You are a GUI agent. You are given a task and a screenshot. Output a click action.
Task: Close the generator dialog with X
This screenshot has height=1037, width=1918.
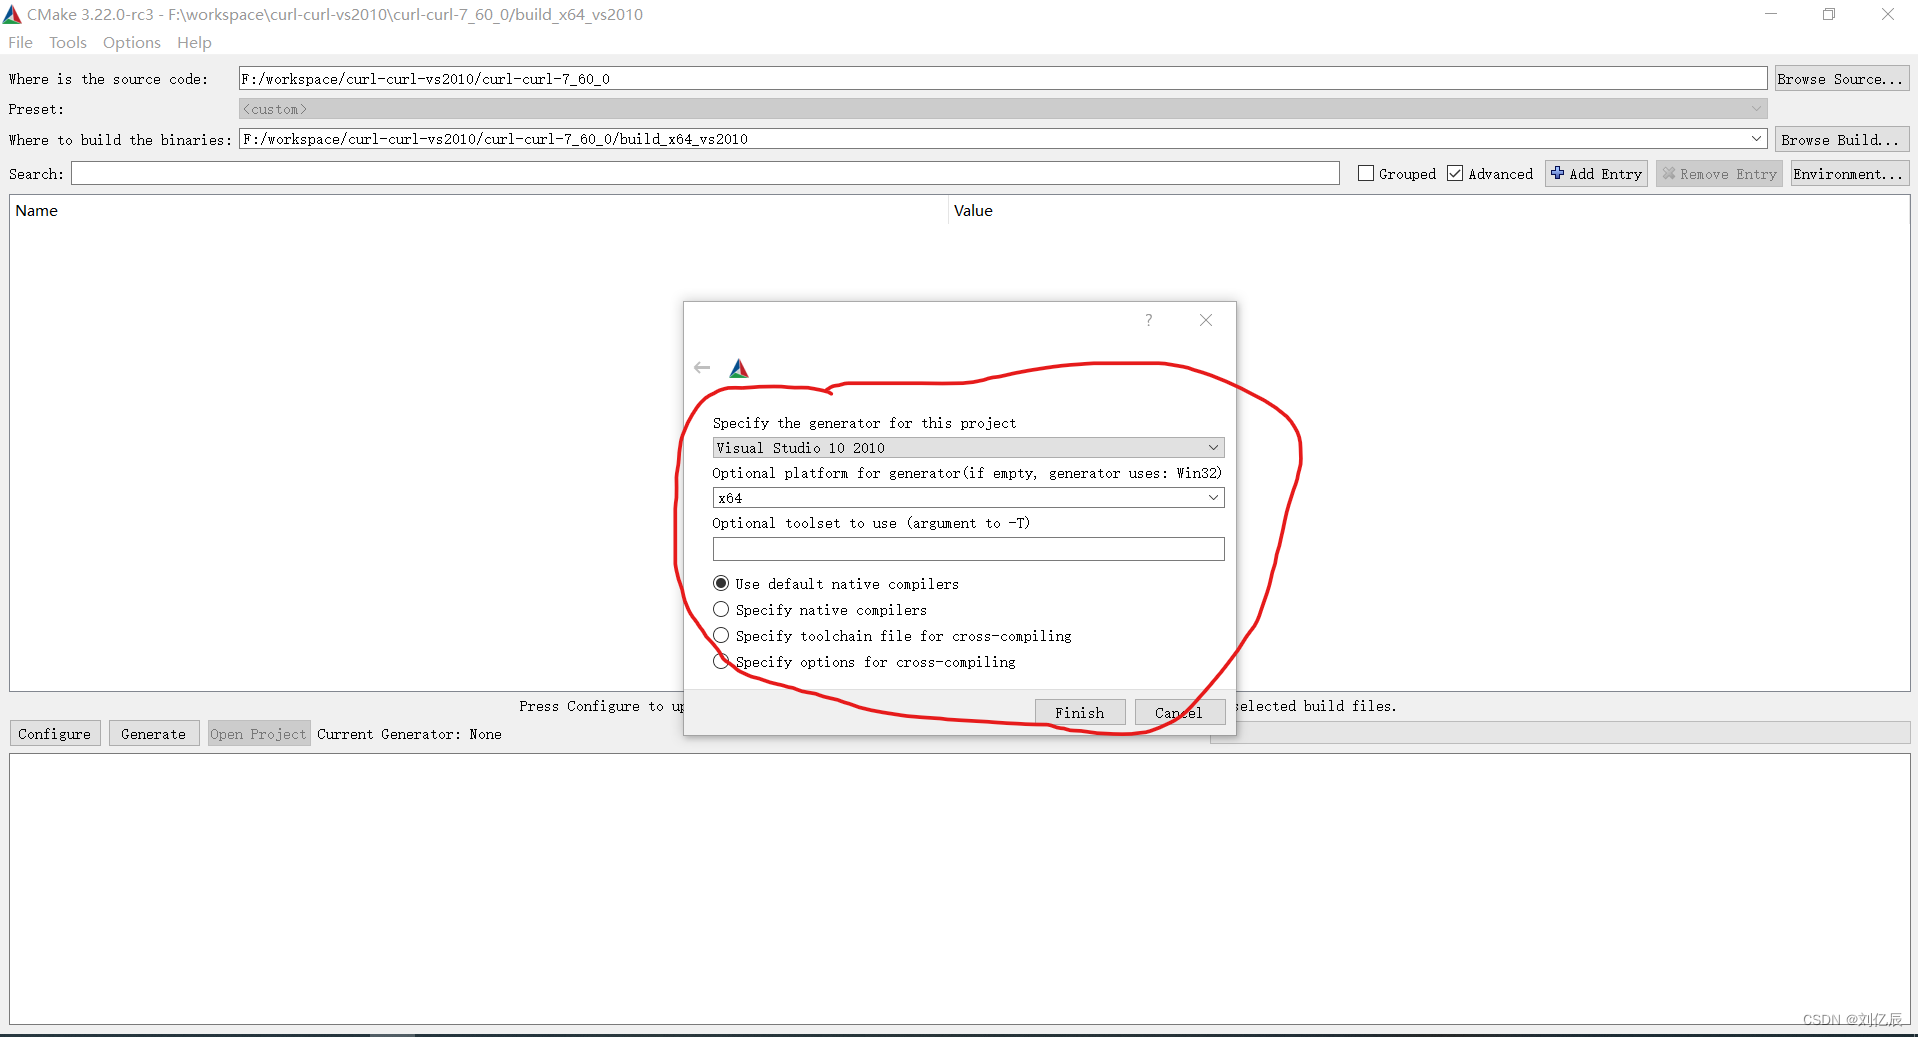[1206, 320]
